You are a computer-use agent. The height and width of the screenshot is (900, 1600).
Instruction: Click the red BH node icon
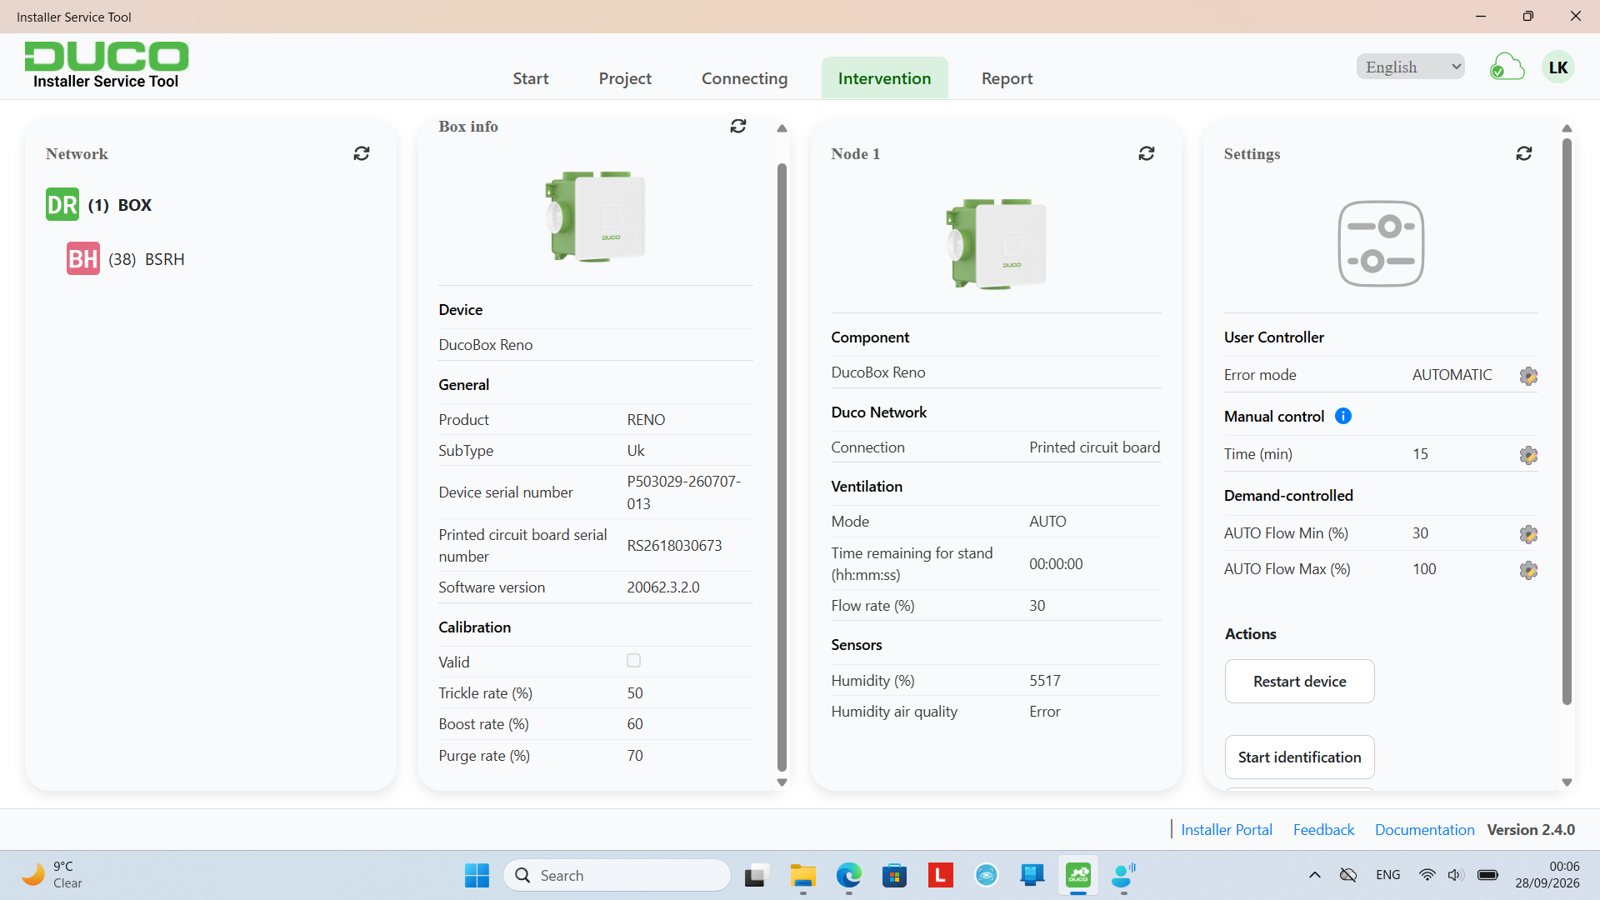[x=83, y=259]
